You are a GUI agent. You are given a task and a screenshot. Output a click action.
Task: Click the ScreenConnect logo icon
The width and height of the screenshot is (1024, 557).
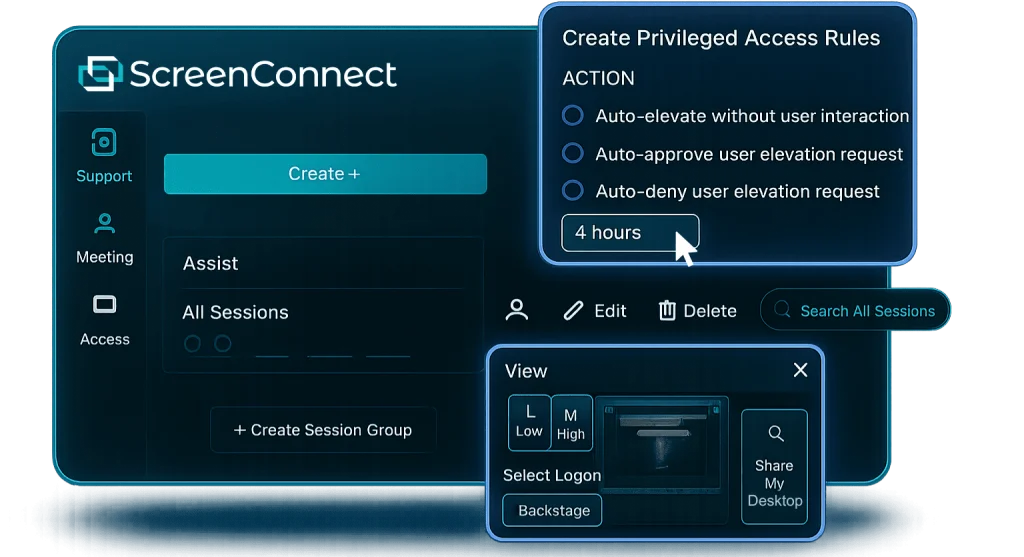coord(100,74)
